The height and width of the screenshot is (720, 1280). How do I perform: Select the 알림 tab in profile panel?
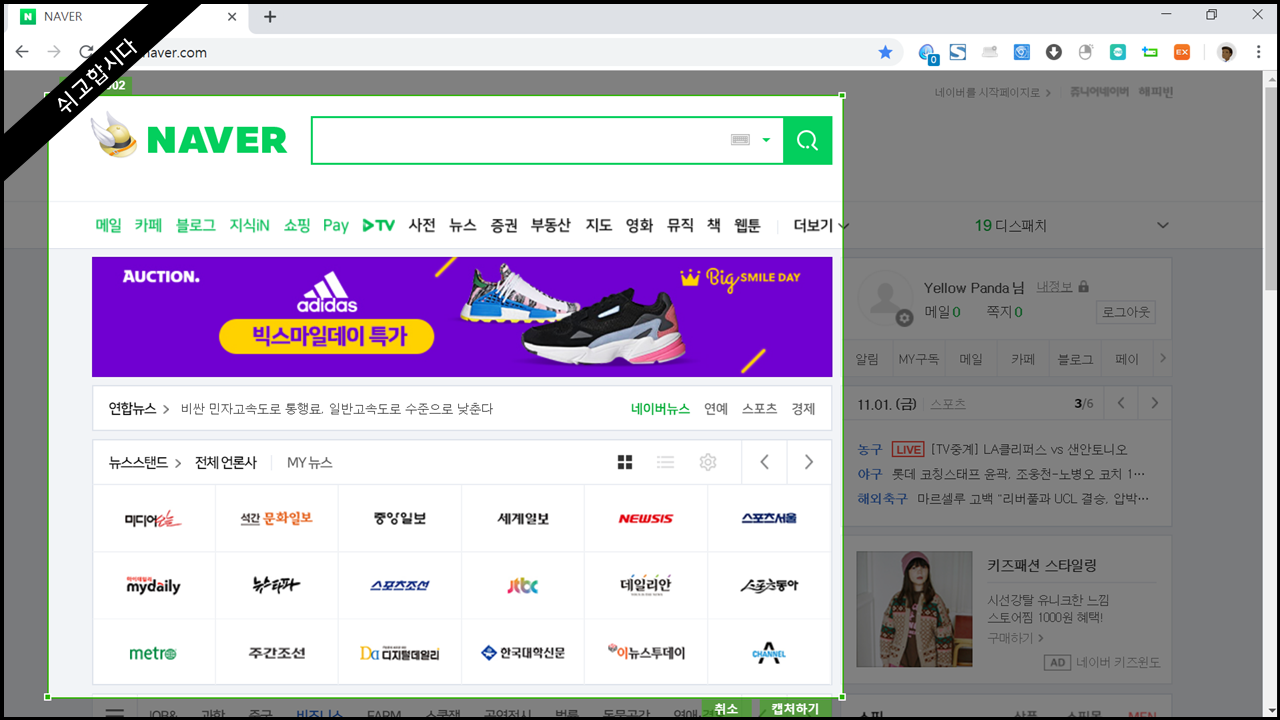867,358
